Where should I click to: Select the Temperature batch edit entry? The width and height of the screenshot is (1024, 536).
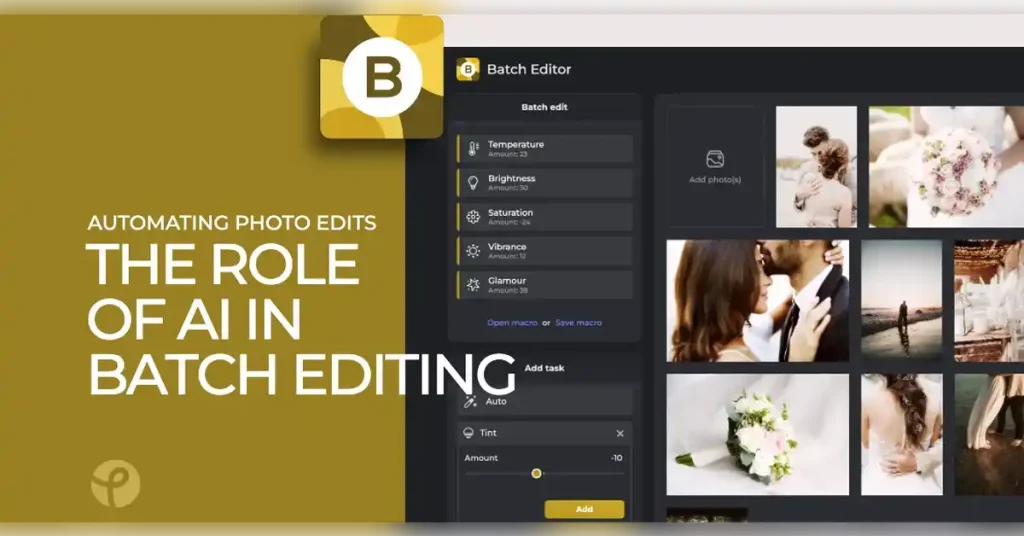coord(545,149)
